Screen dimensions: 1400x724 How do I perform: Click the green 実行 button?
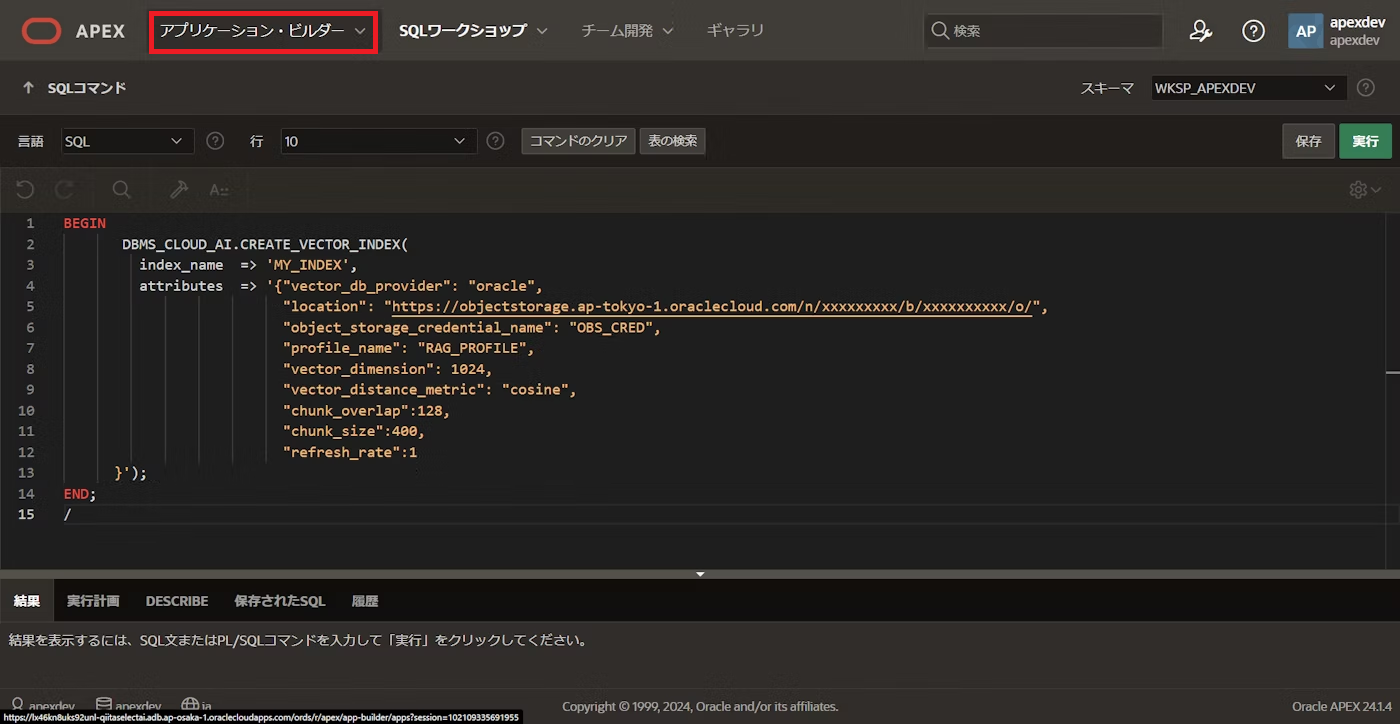[1365, 141]
